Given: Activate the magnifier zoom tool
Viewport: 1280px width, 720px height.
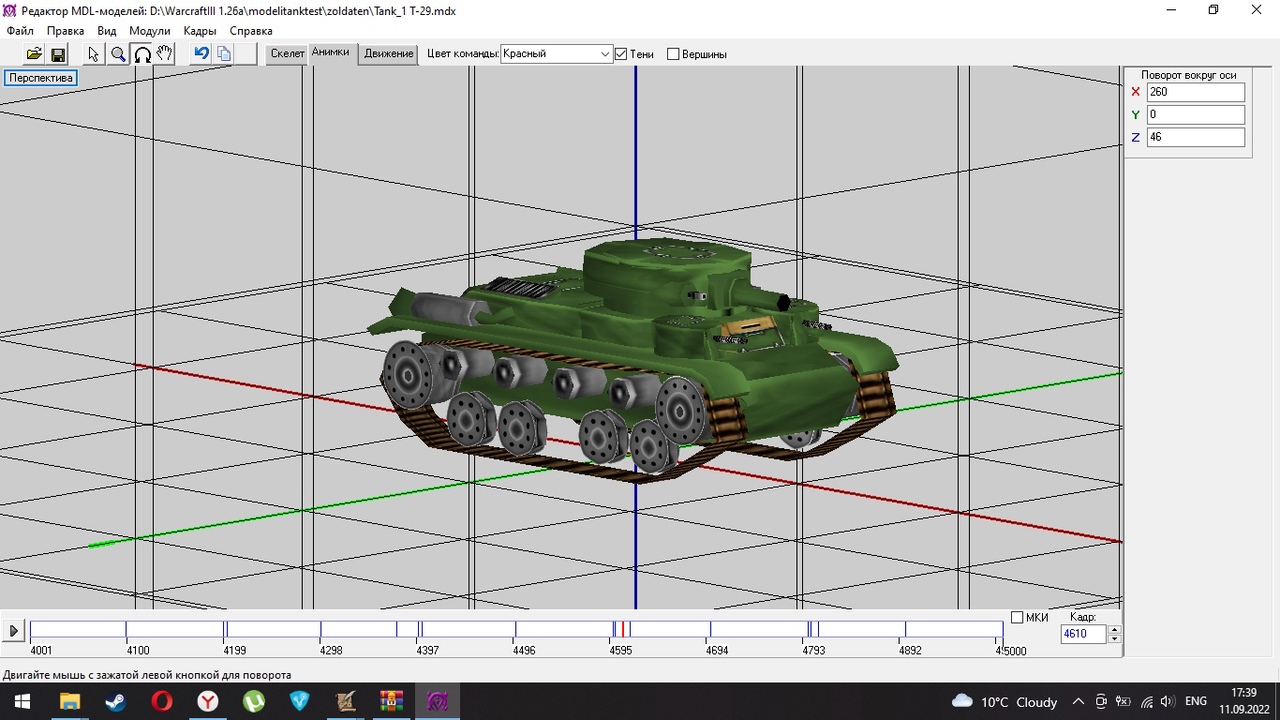Looking at the screenshot, I should pyautogui.click(x=118, y=54).
